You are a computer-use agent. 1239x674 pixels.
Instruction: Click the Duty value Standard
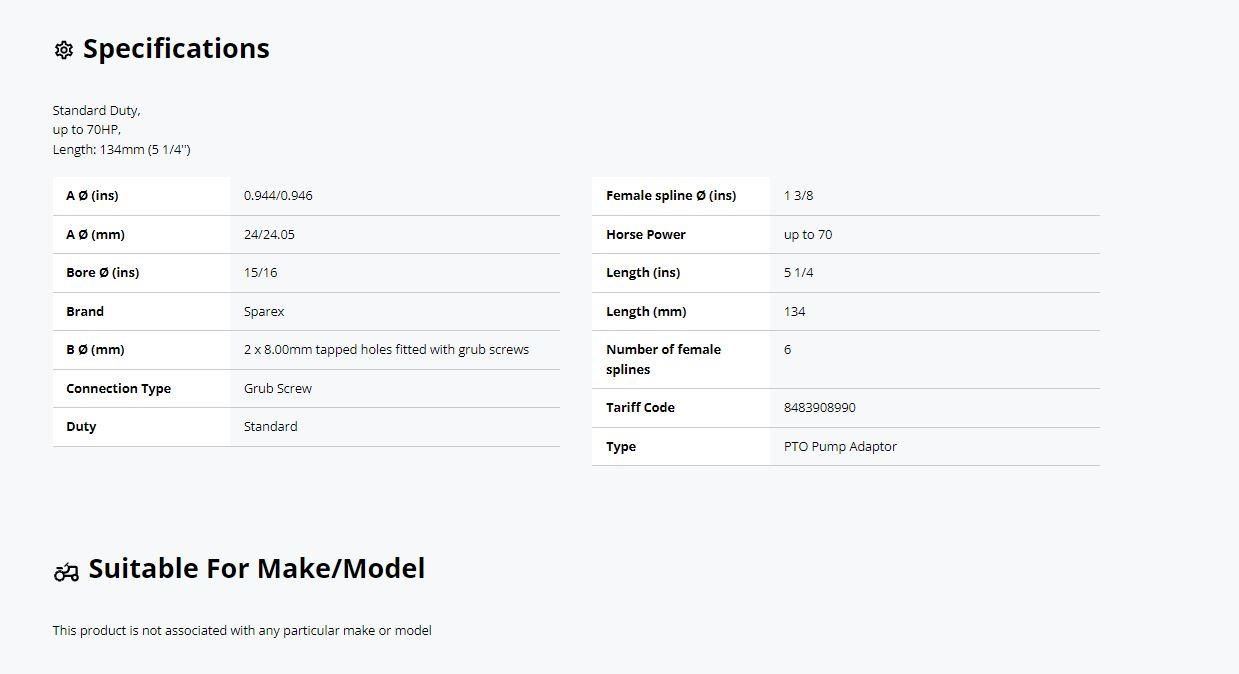coord(270,426)
